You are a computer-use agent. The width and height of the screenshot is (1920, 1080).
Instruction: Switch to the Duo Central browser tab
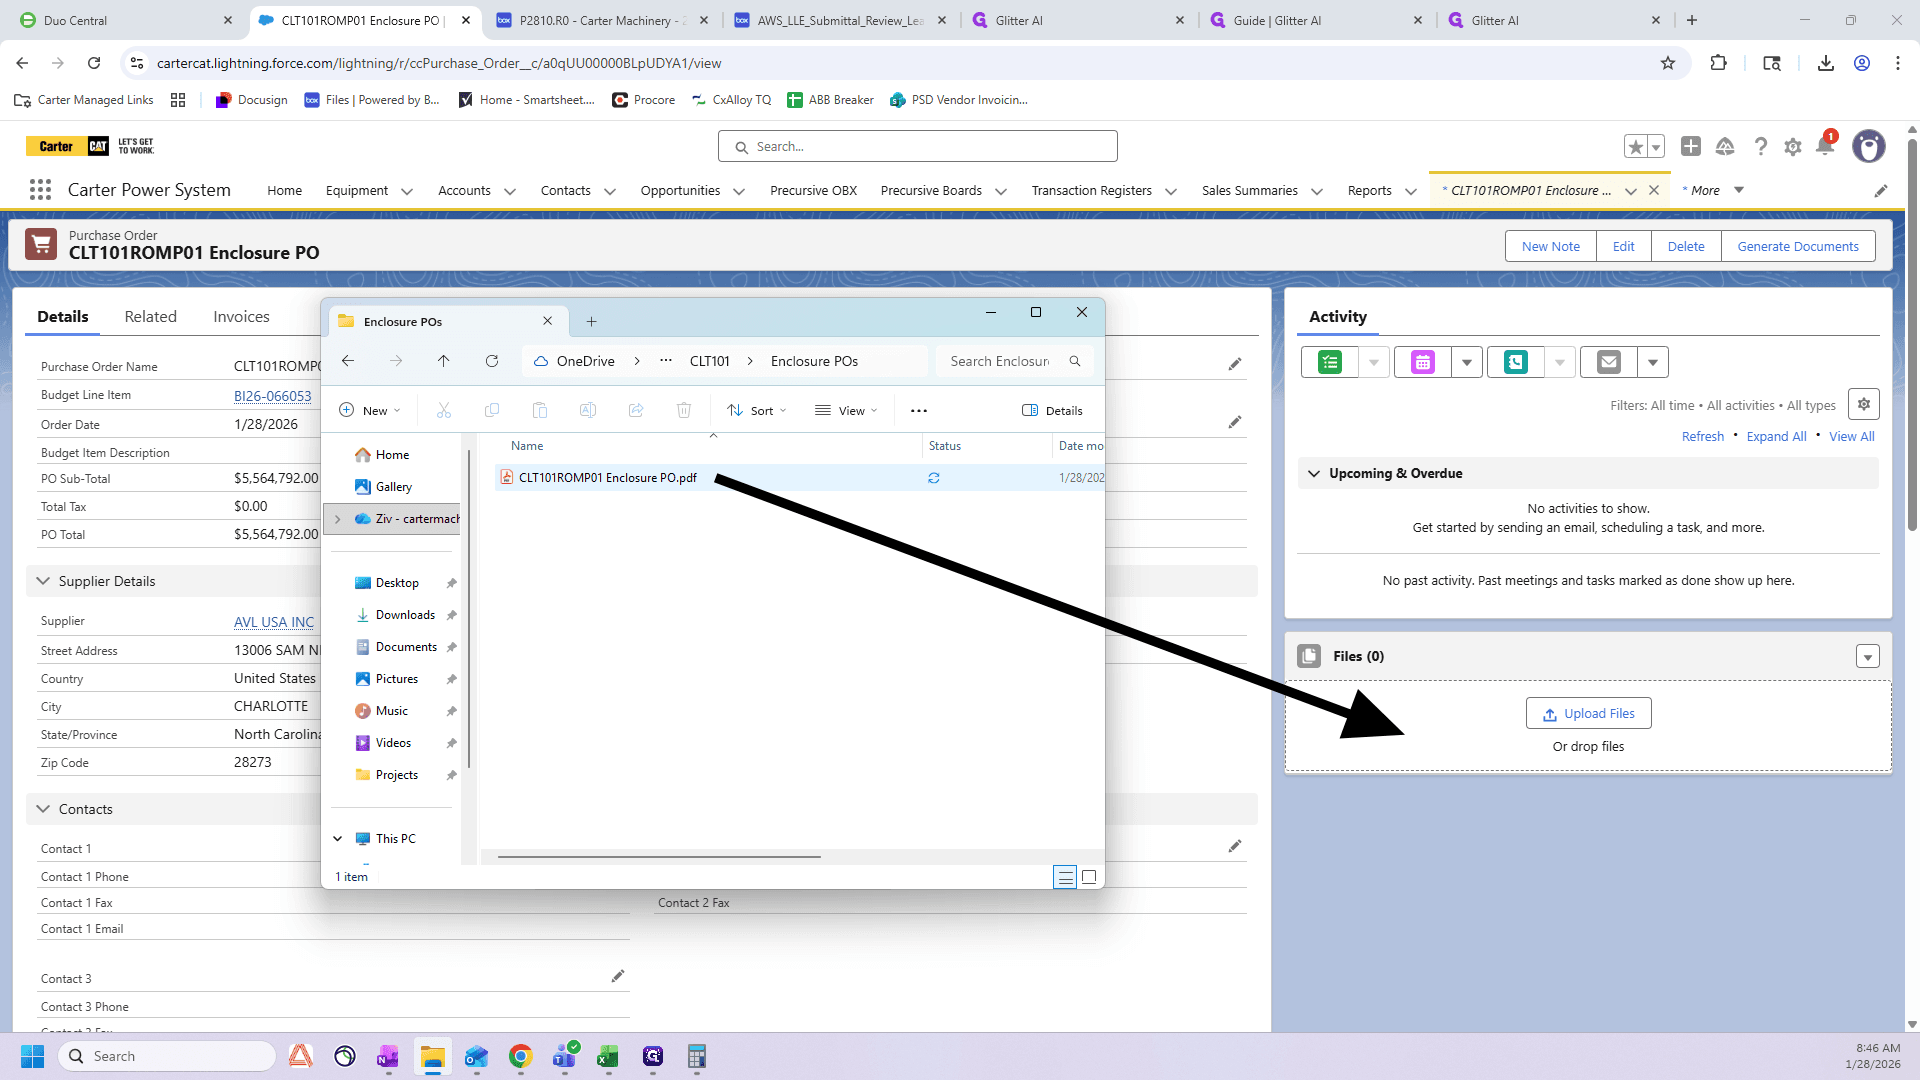pos(125,20)
